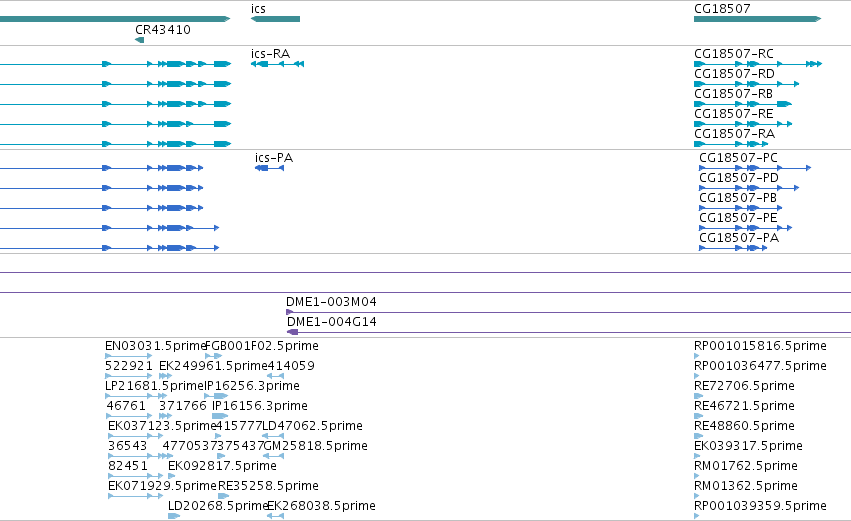Select EST RE35258.5prime
Viewport: 851px width, 521px height.
tap(224, 496)
